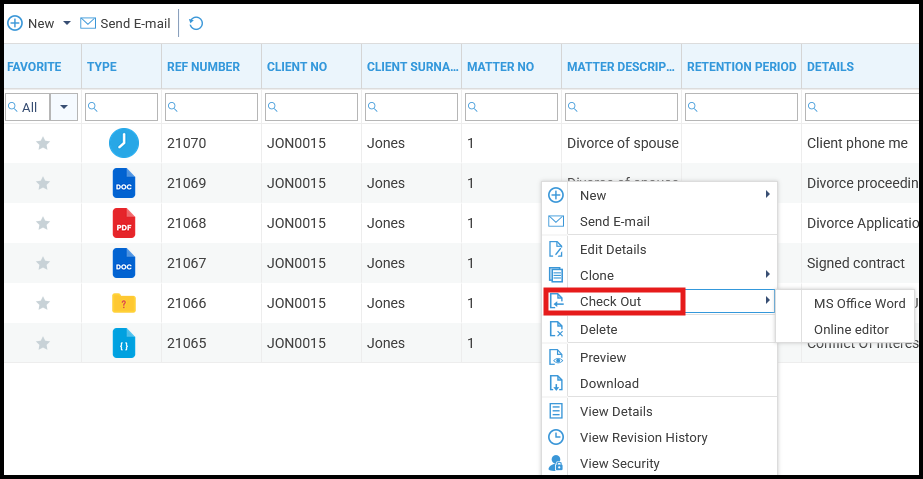
Task: Sort by the REF NUMBER column header
Action: (203, 67)
